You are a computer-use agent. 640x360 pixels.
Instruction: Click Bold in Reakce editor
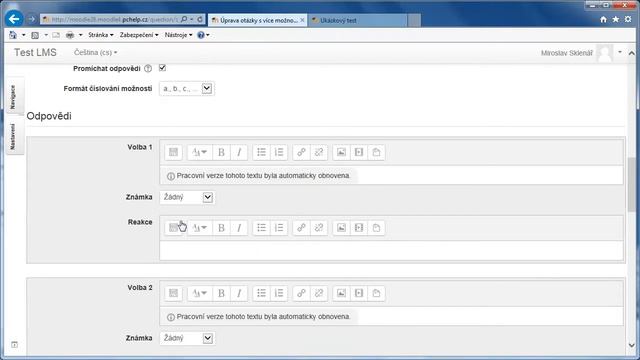pyautogui.click(x=221, y=227)
